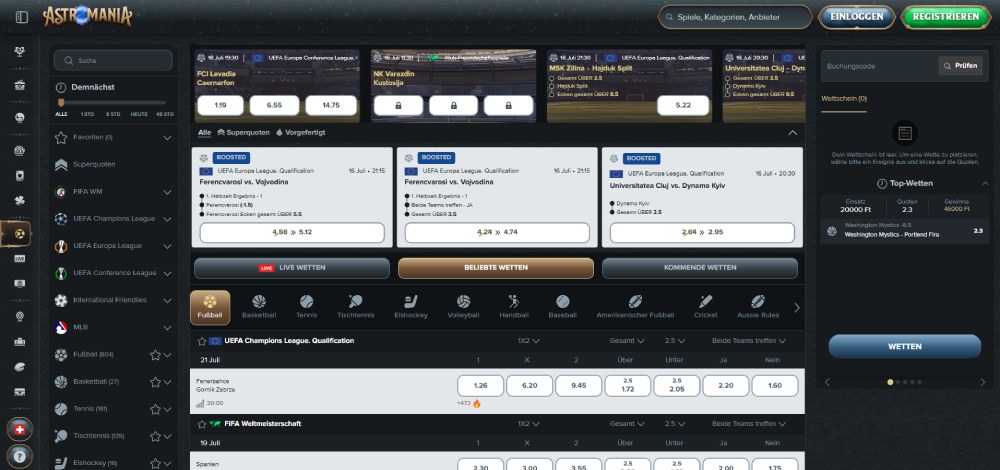This screenshot has width=1000, height=470.
Task: Pick odds 1.26 for Fenerbahce win
Action: (x=480, y=386)
